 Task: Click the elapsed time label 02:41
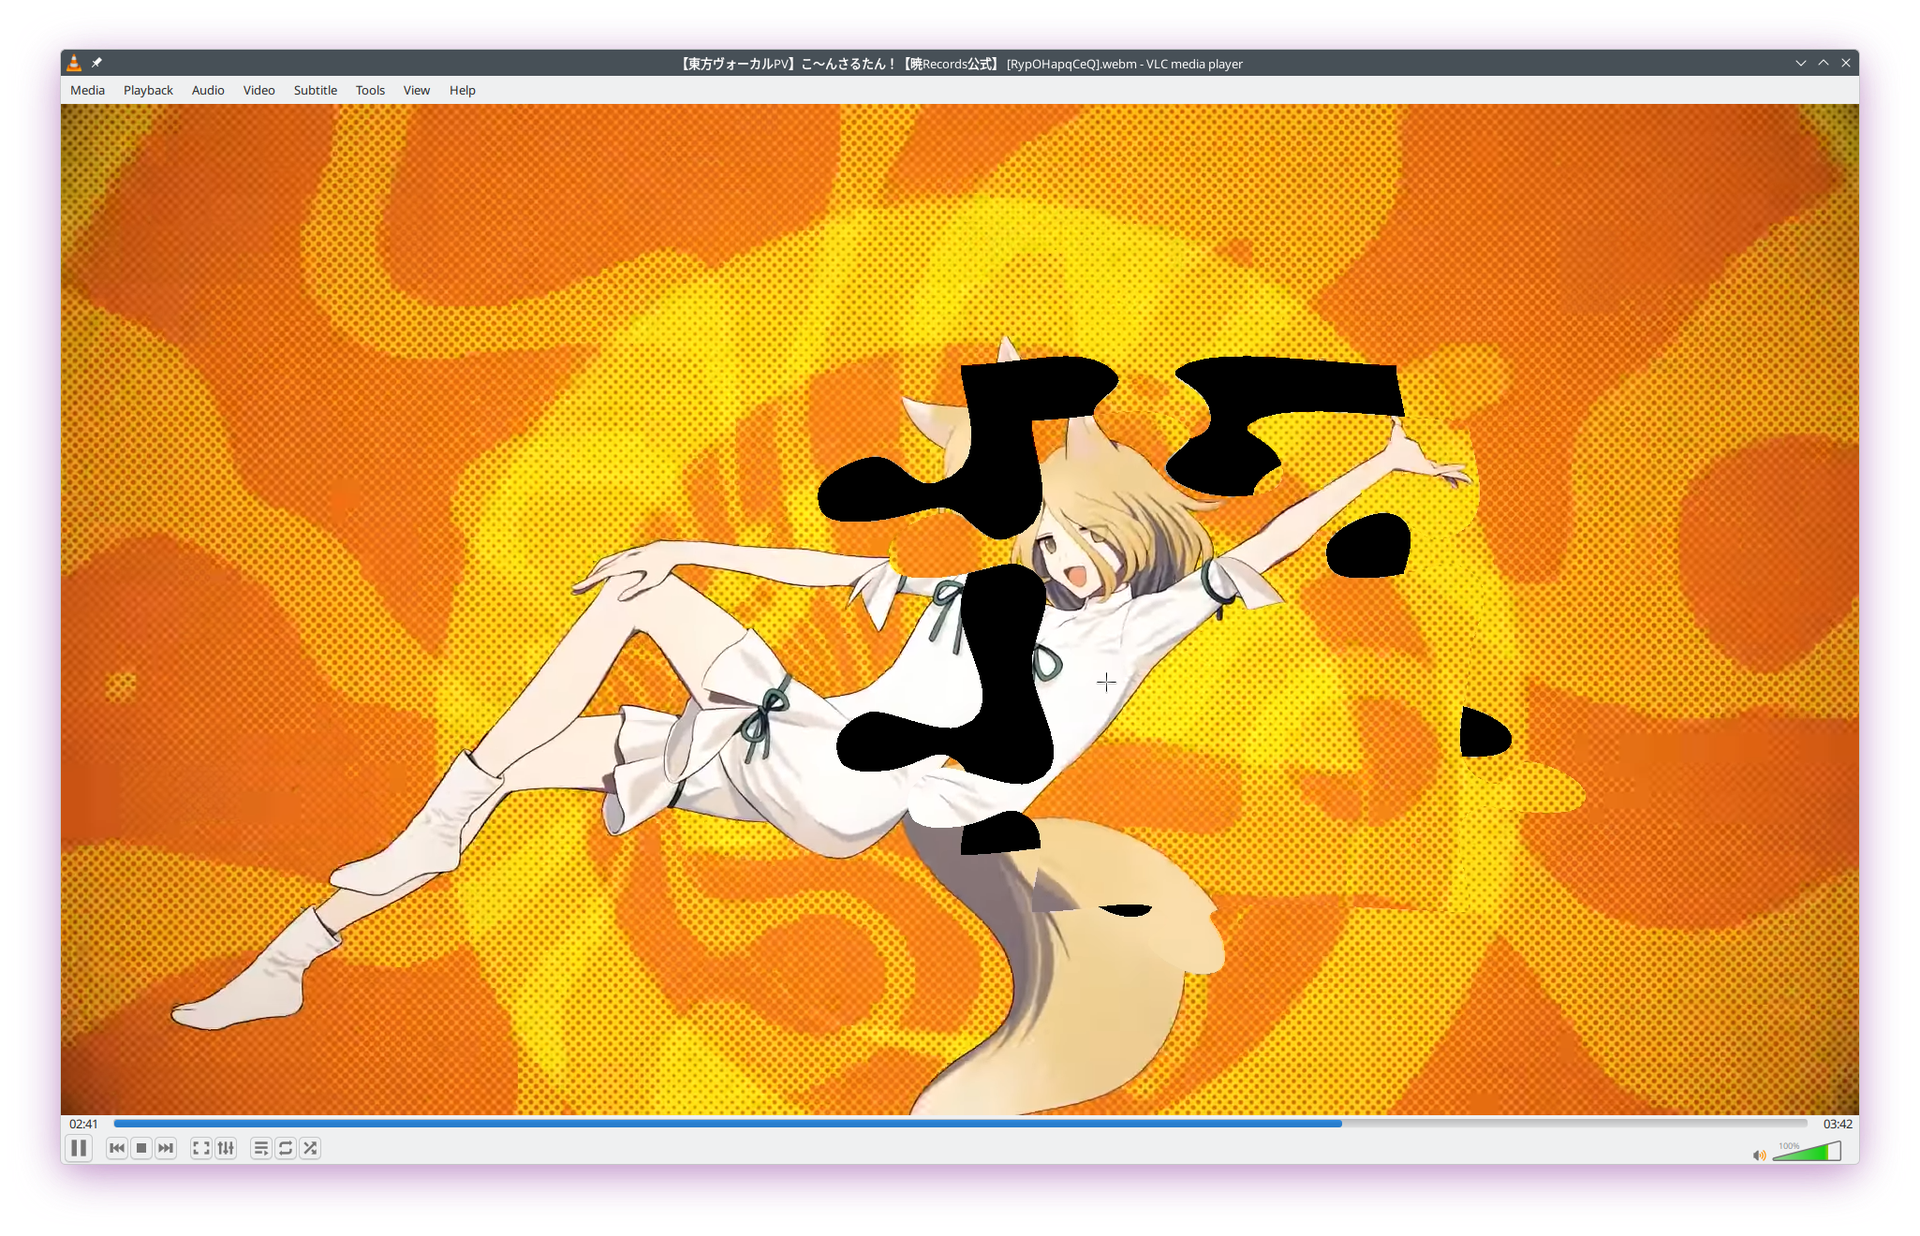(x=84, y=1124)
